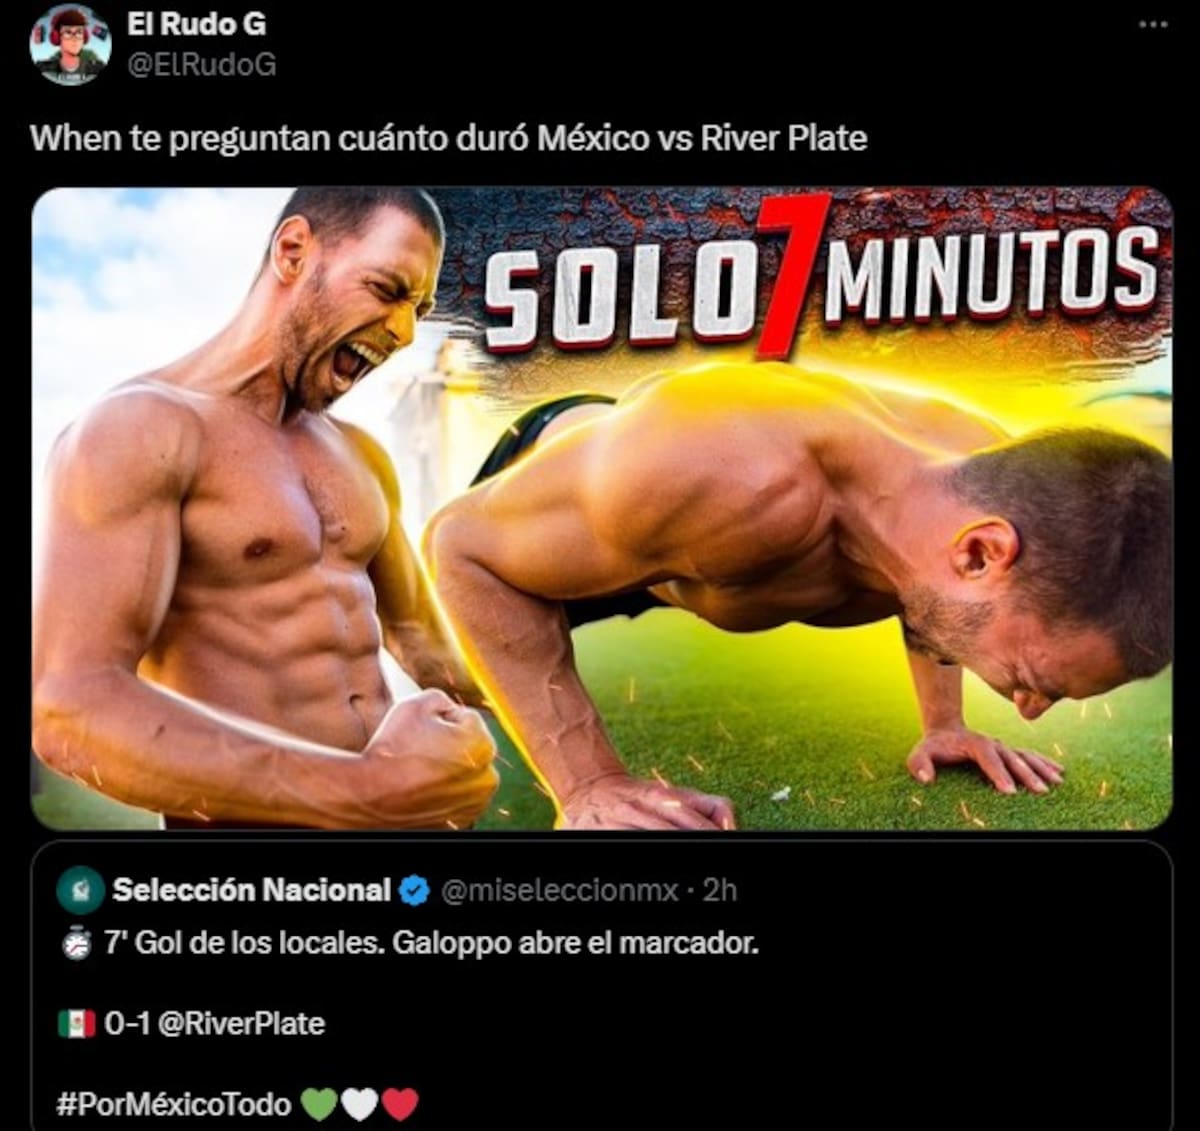Click the El Rudo G display name
This screenshot has width=1200, height=1131.
(196, 24)
